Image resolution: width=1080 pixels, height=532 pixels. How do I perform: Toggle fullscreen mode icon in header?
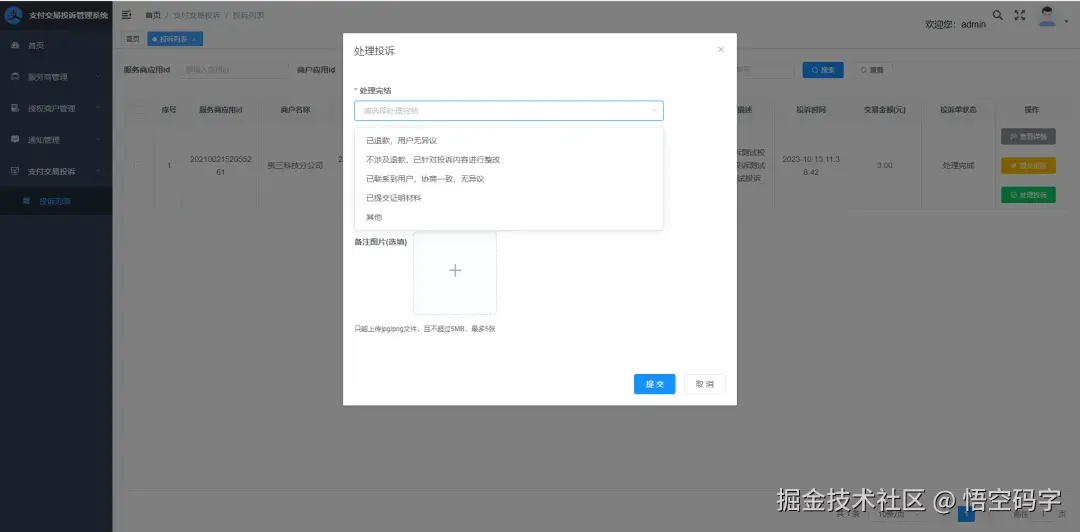1020,14
